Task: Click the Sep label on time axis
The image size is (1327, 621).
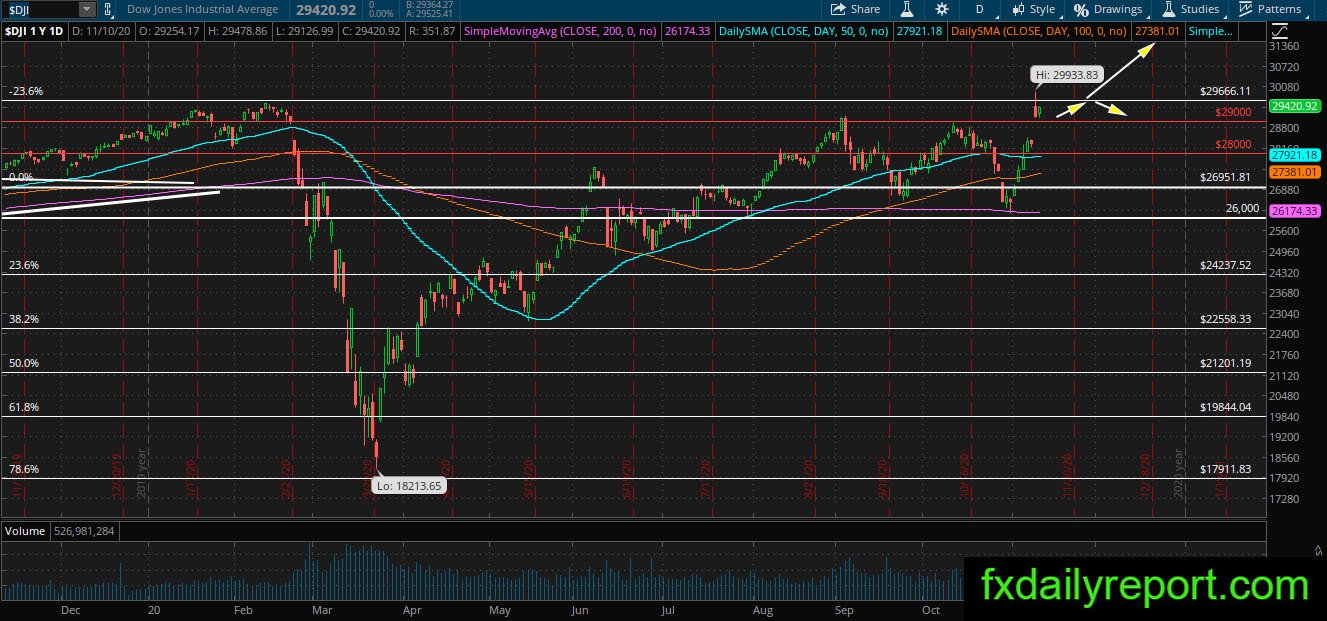Action: pos(844,609)
